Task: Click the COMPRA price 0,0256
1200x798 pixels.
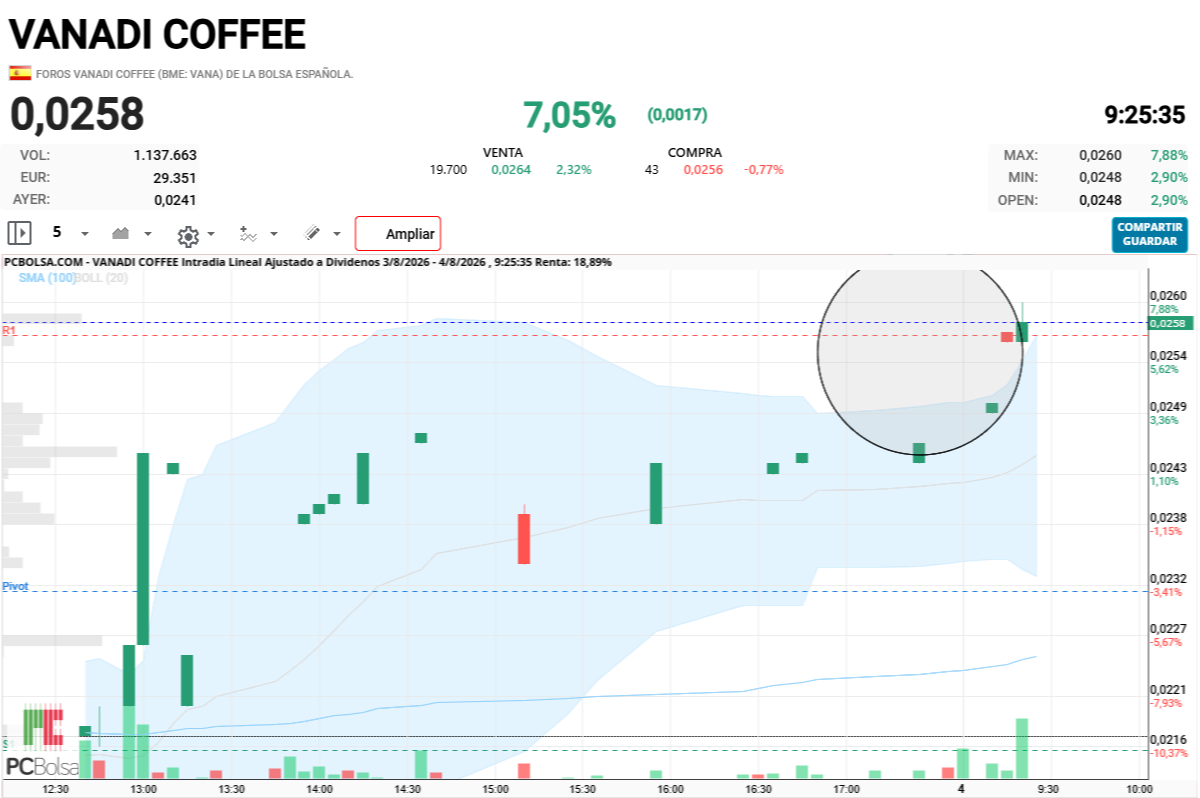Action: [x=703, y=170]
